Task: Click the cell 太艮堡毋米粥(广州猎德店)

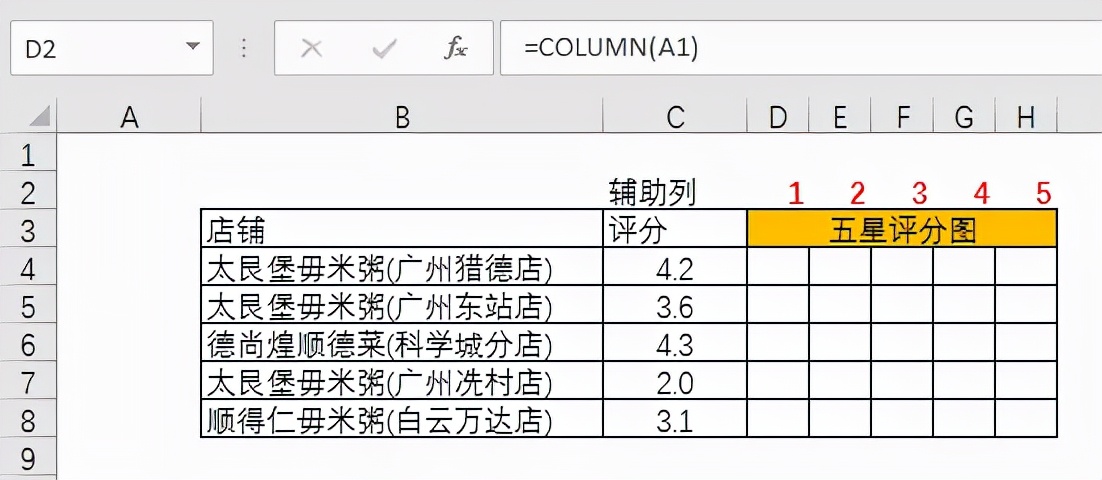Action: tap(402, 266)
